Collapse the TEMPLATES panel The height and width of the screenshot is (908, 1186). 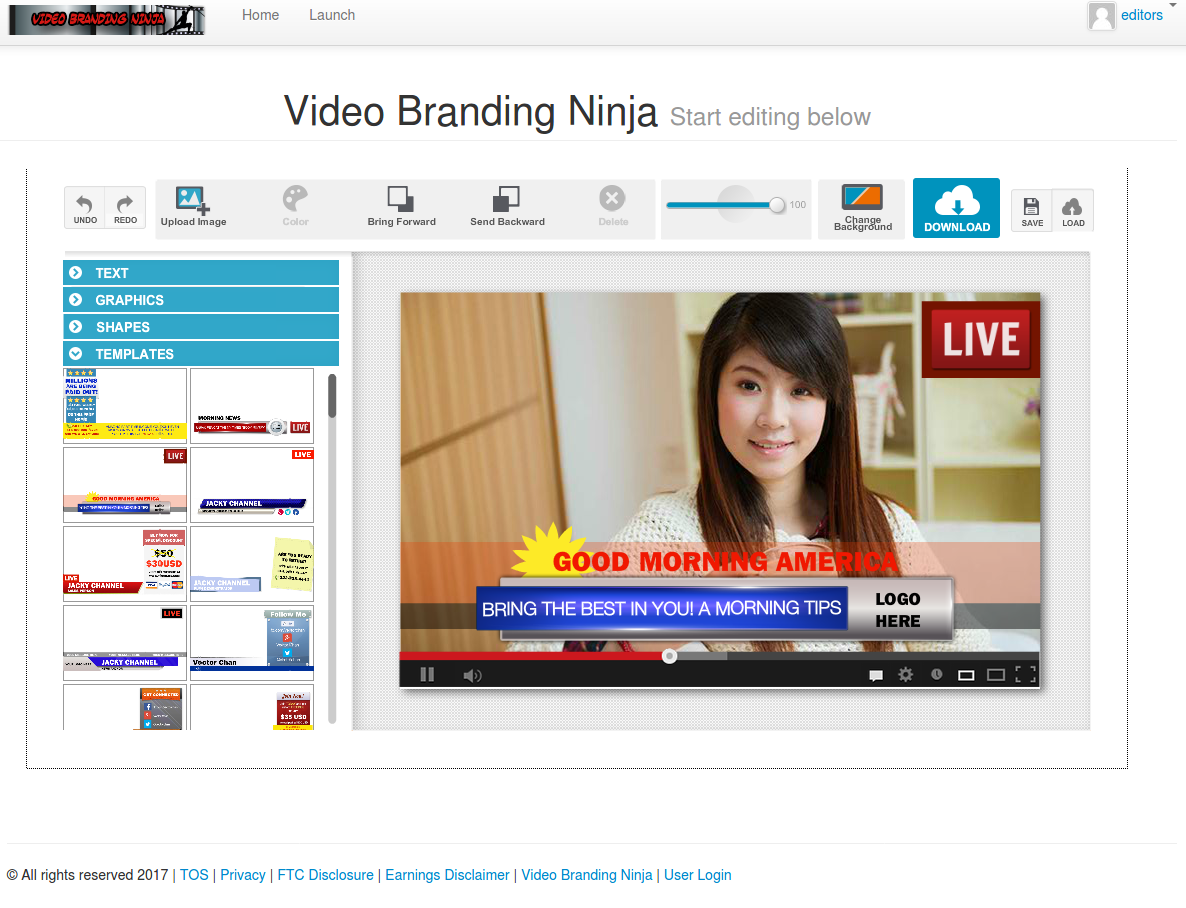coord(200,353)
